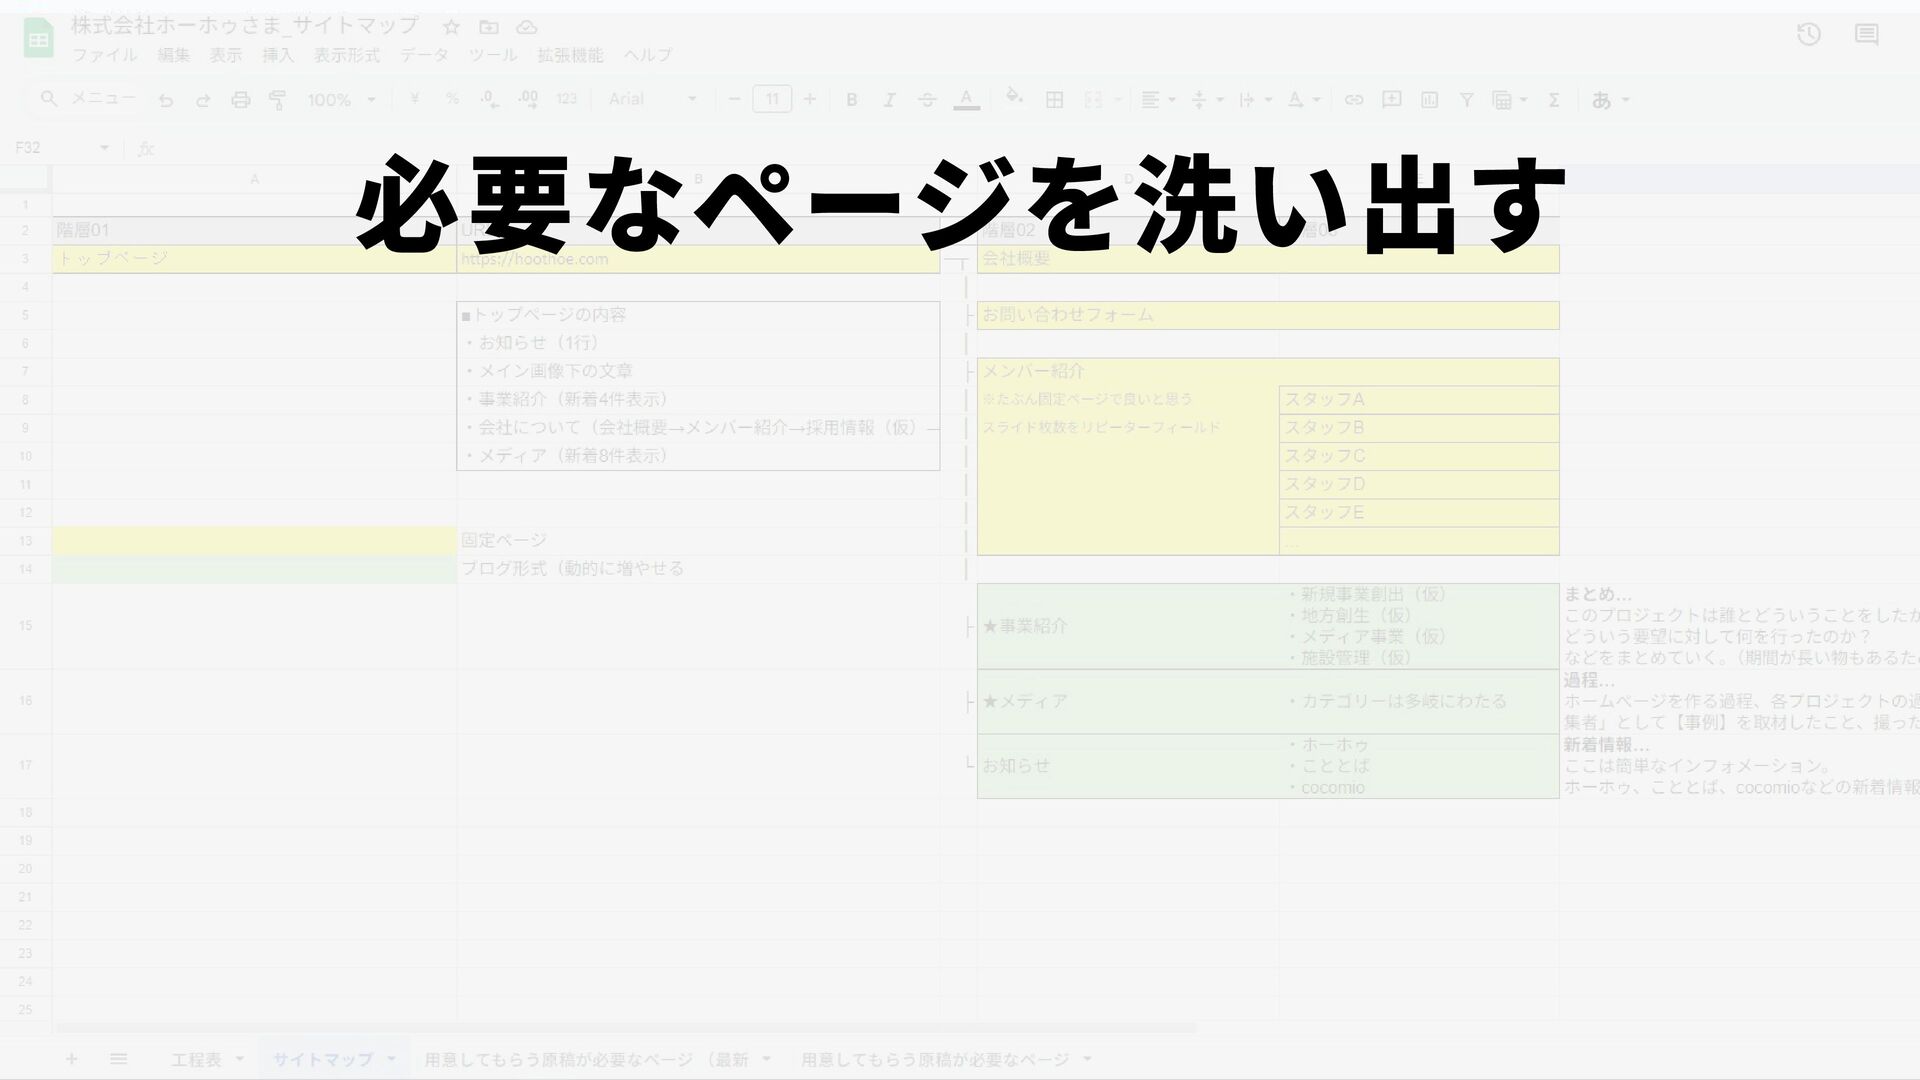Switch to the 工程表 sheet tab
Image resolution: width=1920 pixels, height=1080 pixels.
(x=196, y=1059)
